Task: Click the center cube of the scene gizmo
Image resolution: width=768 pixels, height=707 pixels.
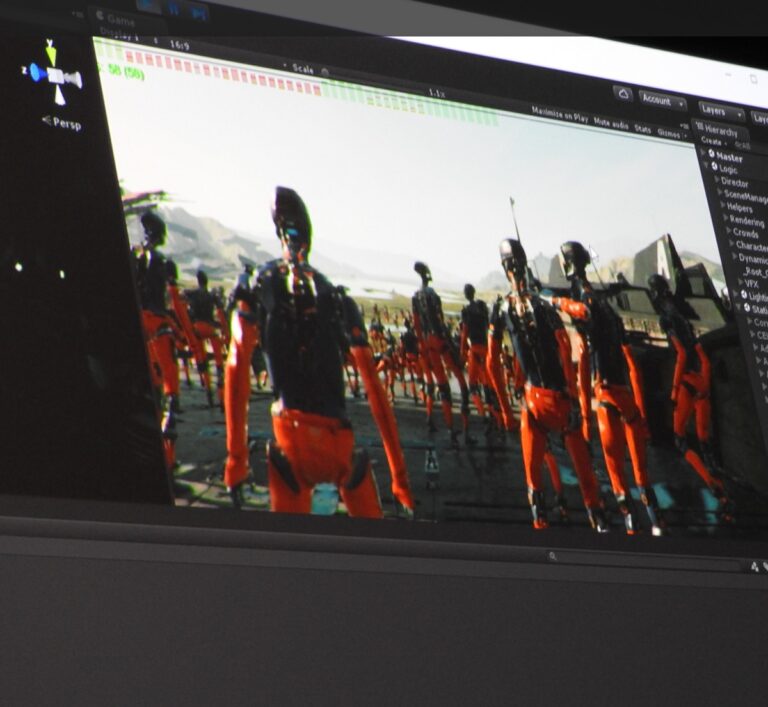Action: 55,75
